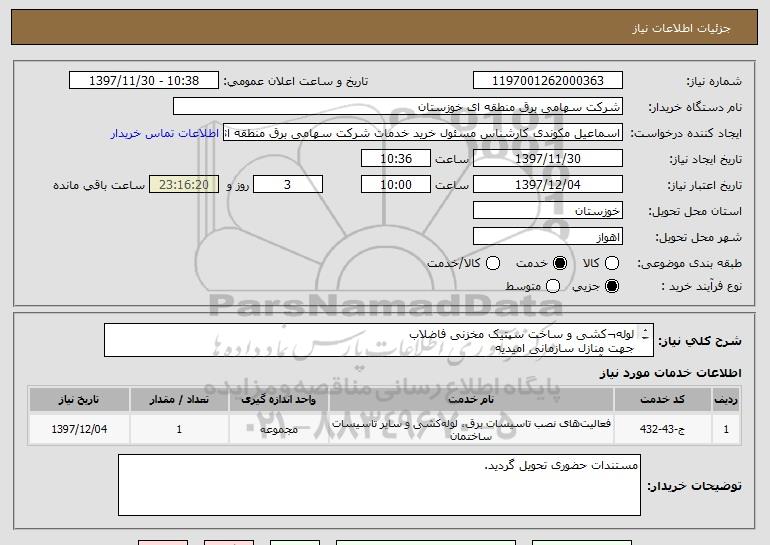Click the 10:00 validity time field
Image resolution: width=770 pixels, height=545 pixels.
(x=397, y=185)
